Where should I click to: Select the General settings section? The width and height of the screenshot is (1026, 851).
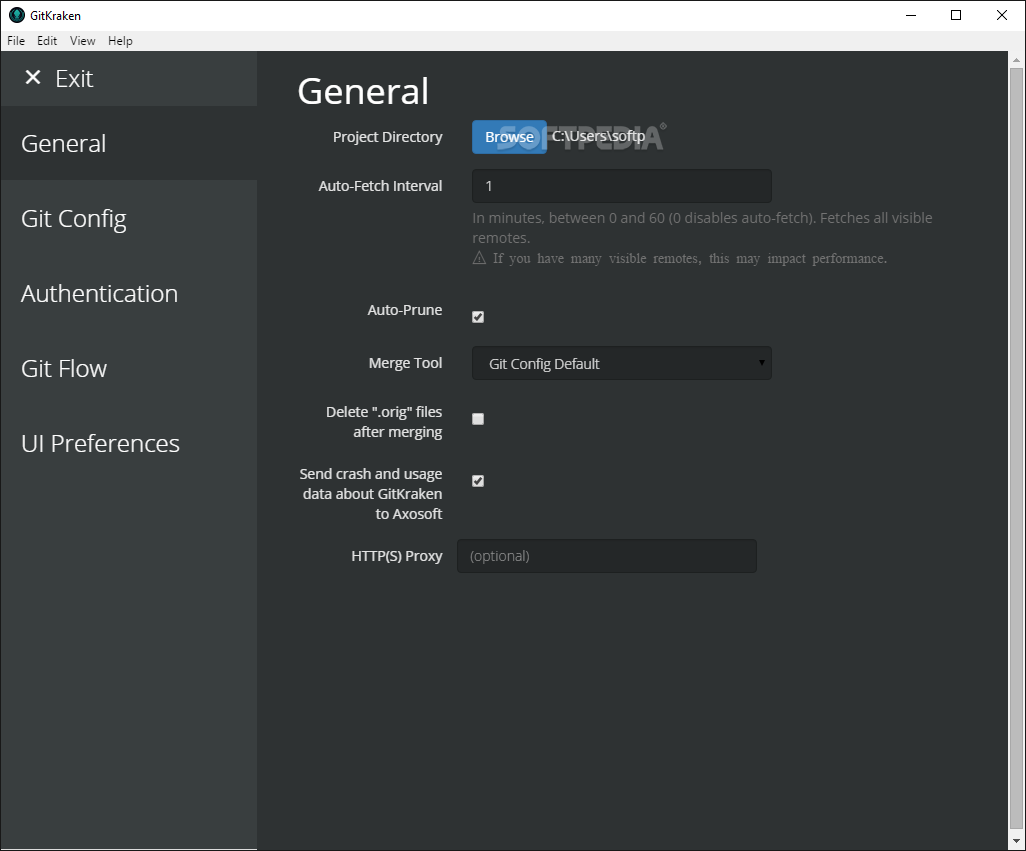coord(129,143)
